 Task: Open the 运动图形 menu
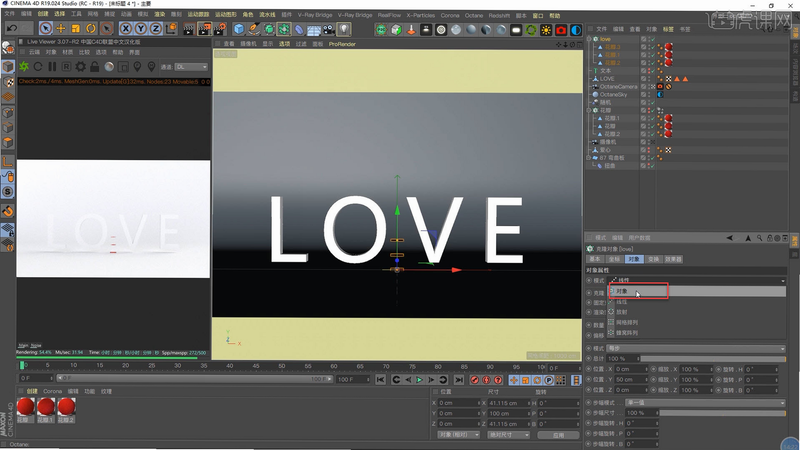225,14
